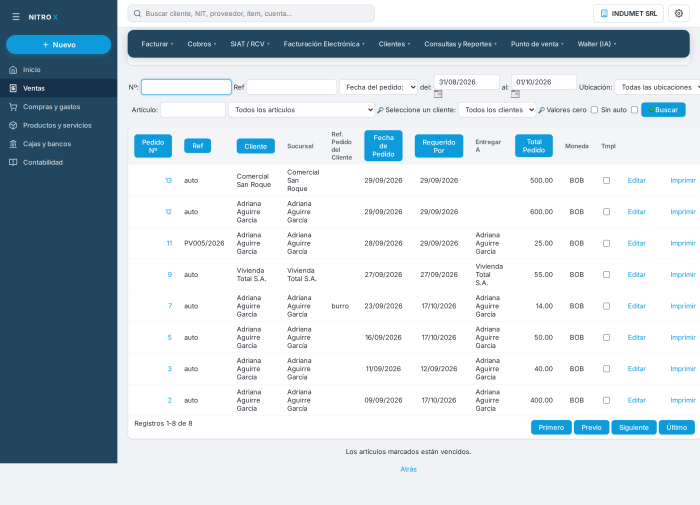Open the Consultas y Reportes menu
This screenshot has width=700, height=505.
click(460, 44)
